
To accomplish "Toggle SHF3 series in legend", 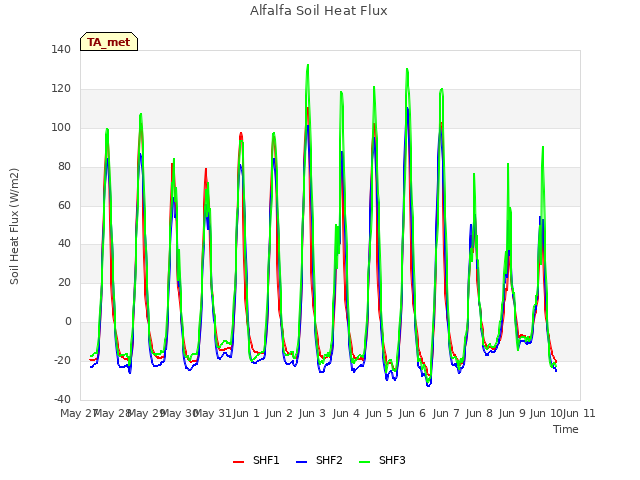I will point(382,461).
